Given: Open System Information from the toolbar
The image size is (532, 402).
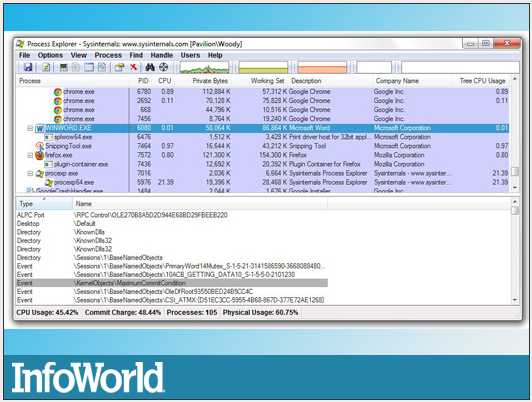Looking at the screenshot, I should (63, 67).
